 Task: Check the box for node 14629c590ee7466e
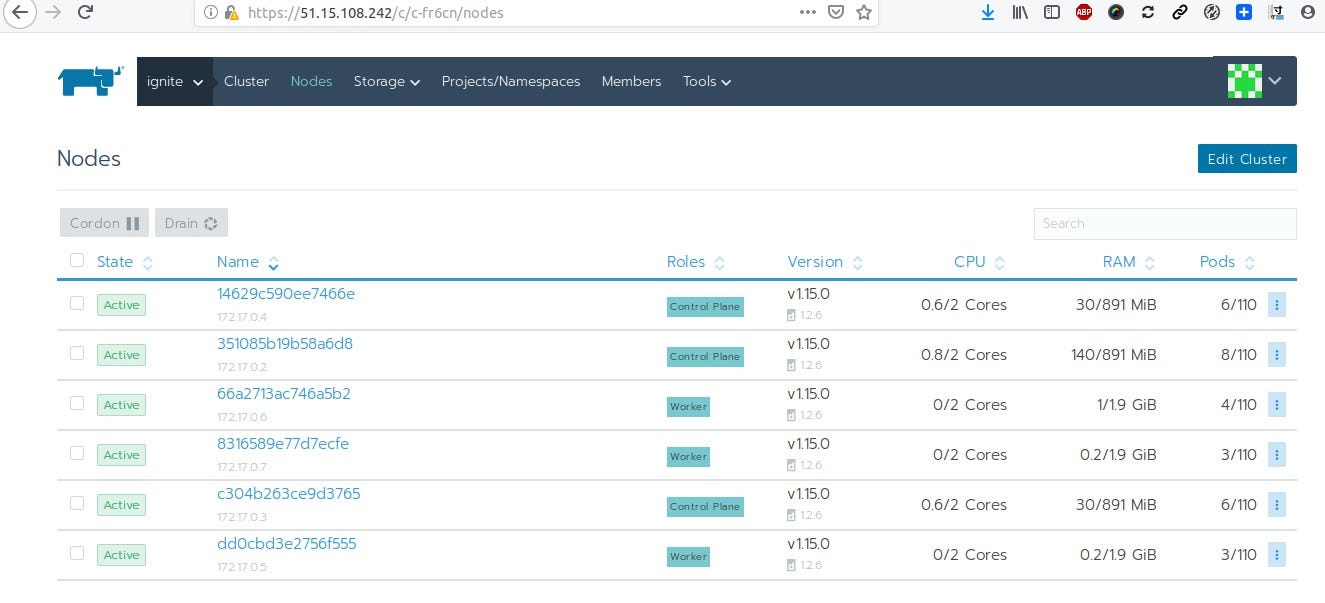tap(77, 303)
